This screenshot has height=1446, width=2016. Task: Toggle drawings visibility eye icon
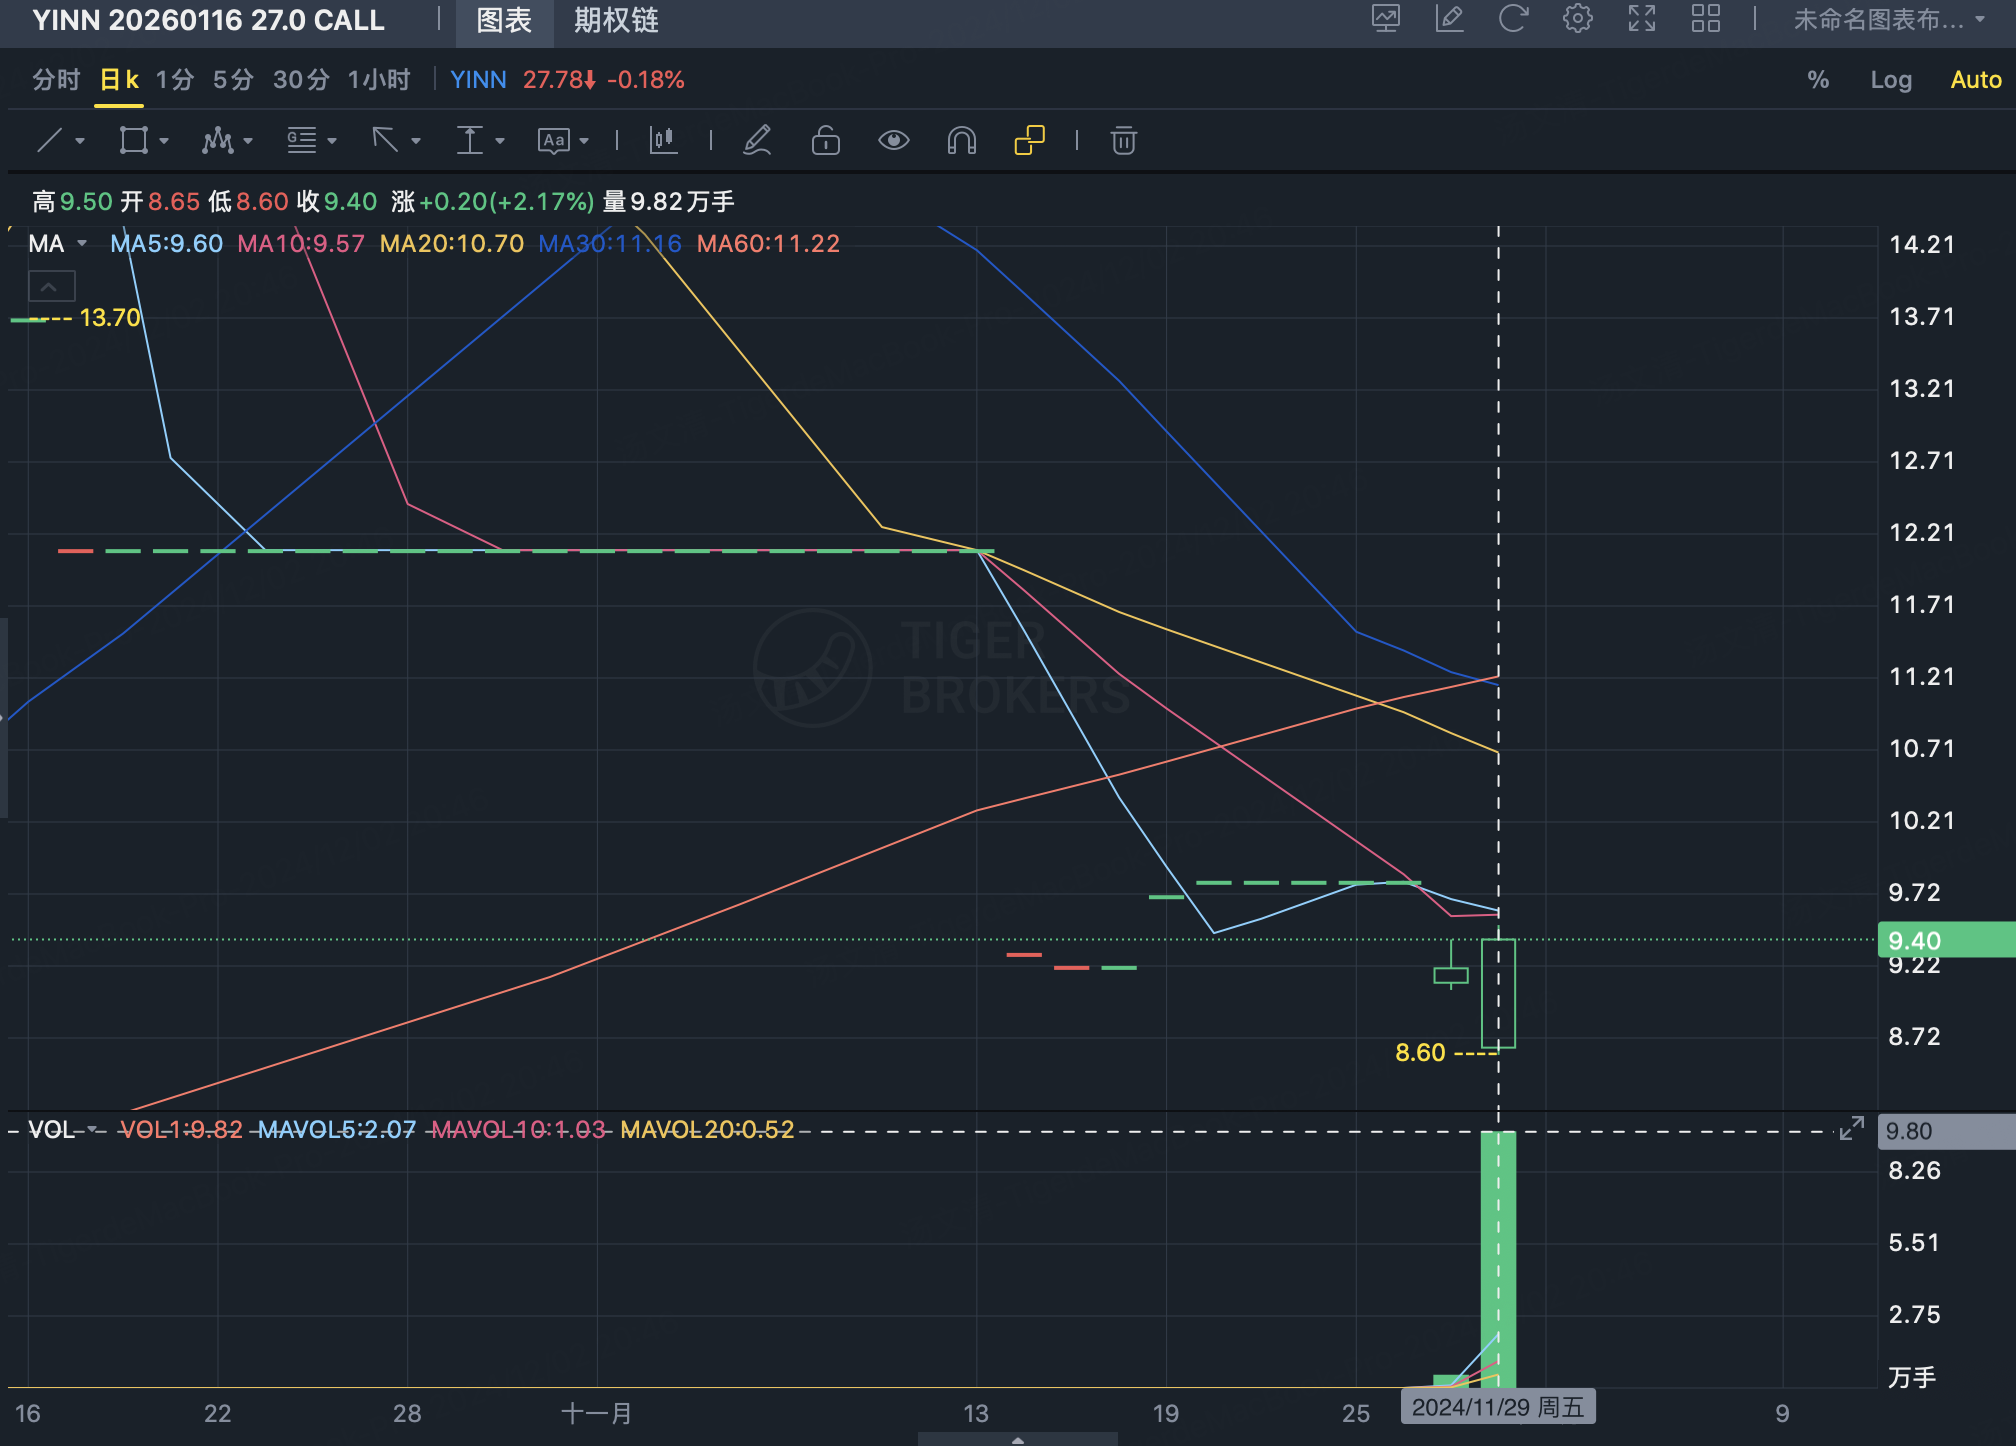tap(893, 140)
